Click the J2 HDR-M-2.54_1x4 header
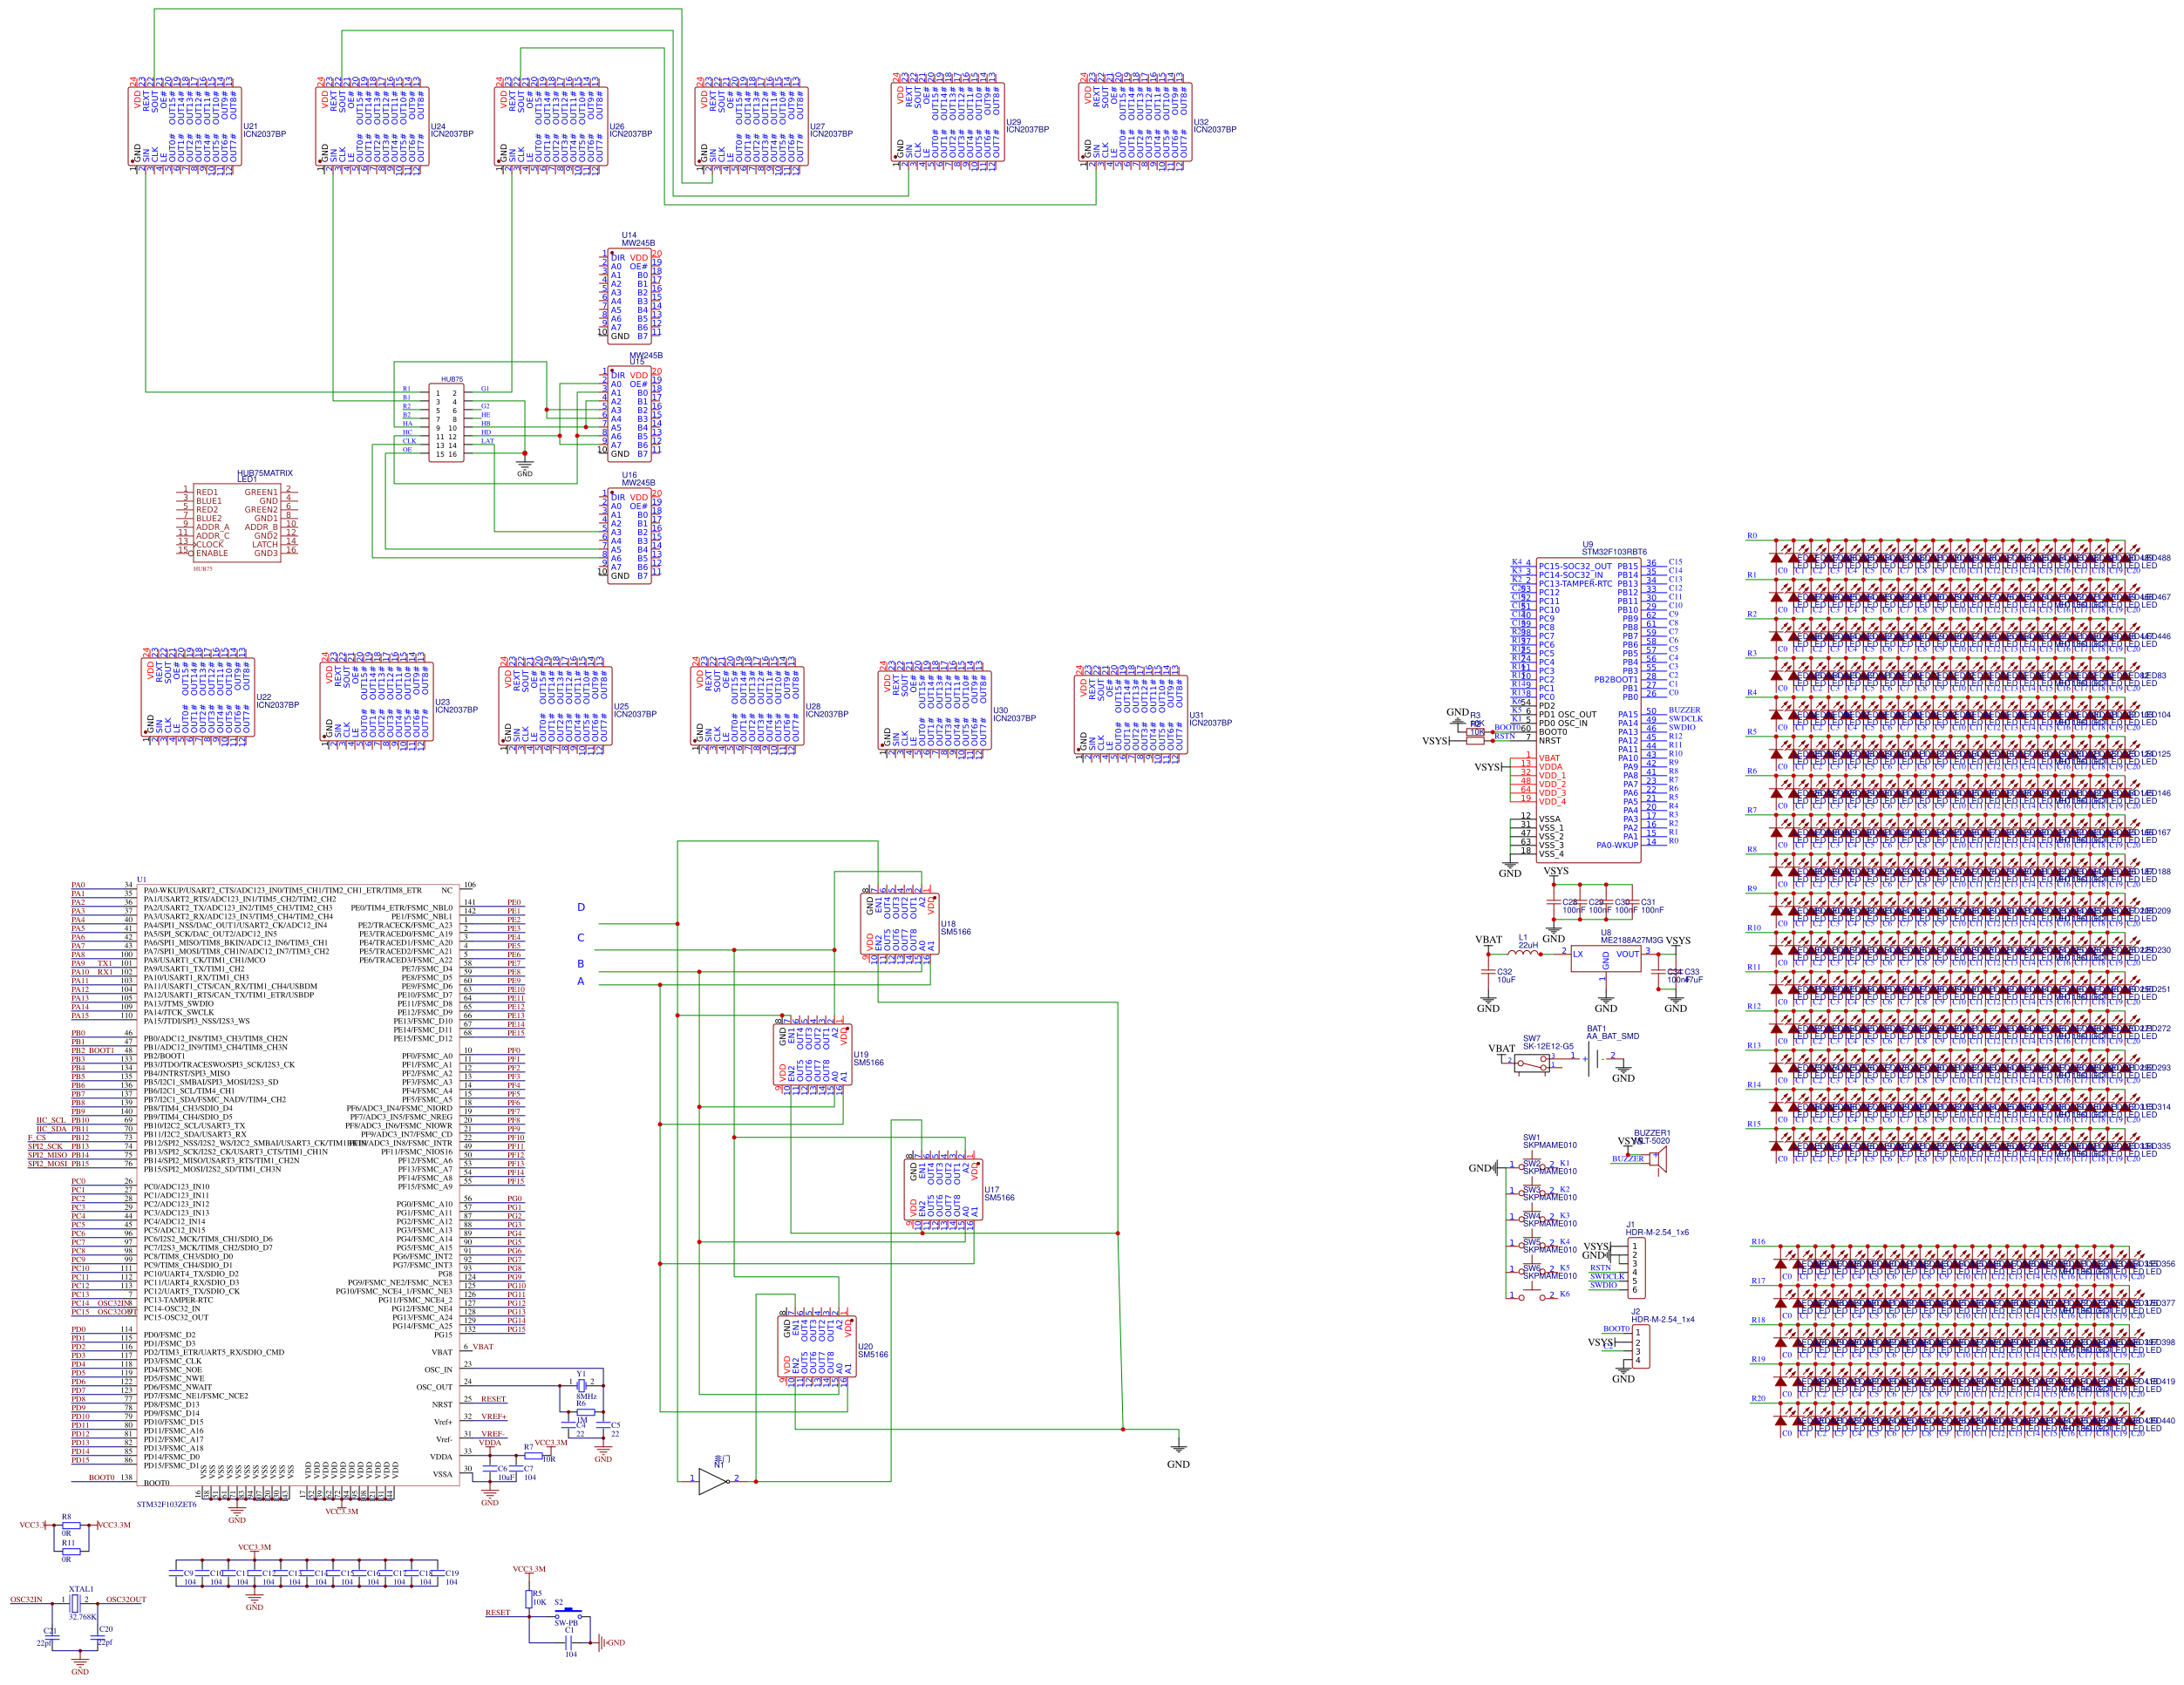 1640,1346
